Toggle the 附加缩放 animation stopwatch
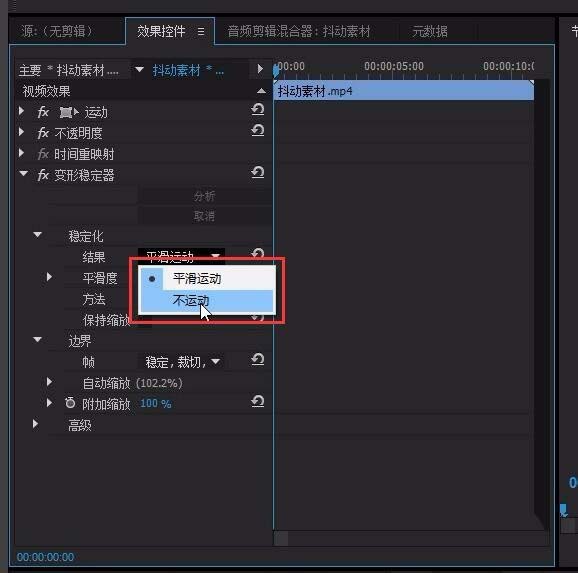Screen dimensions: 578x573 point(70,403)
